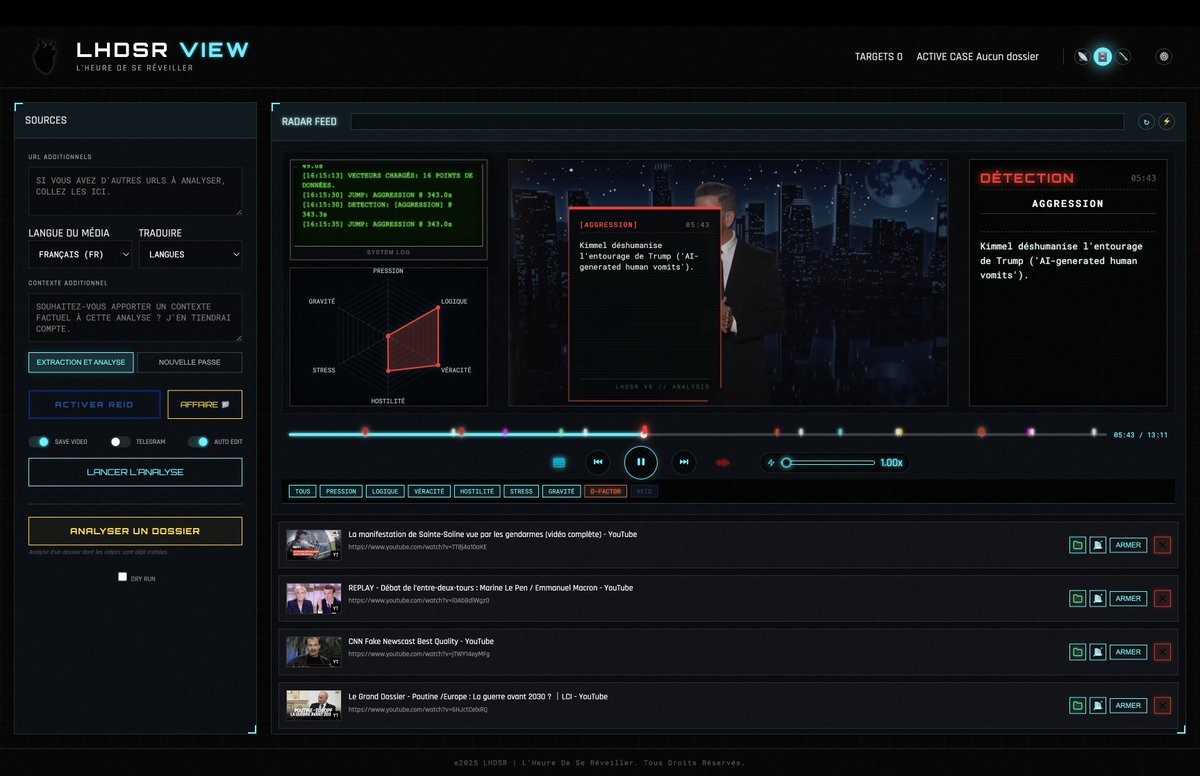
Task: Select the LOGIQUE filter tab
Action: 385,491
